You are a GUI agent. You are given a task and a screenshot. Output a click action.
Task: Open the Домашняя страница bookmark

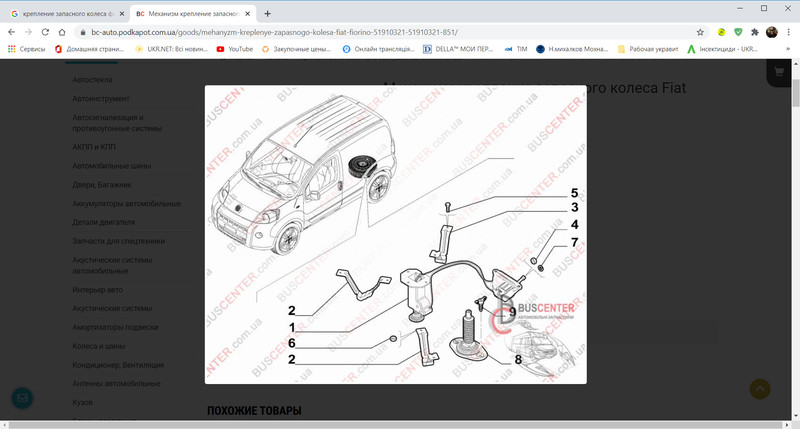point(89,49)
